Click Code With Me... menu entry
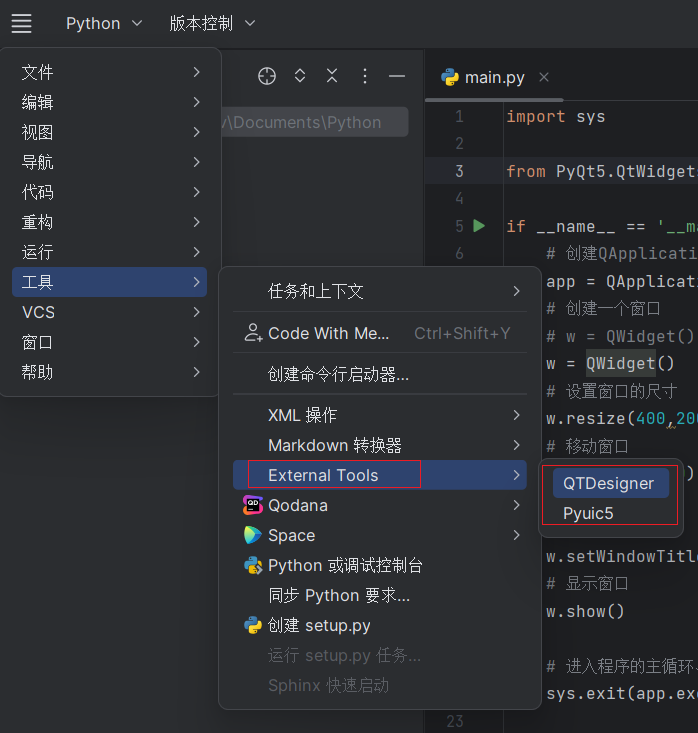 click(x=380, y=333)
